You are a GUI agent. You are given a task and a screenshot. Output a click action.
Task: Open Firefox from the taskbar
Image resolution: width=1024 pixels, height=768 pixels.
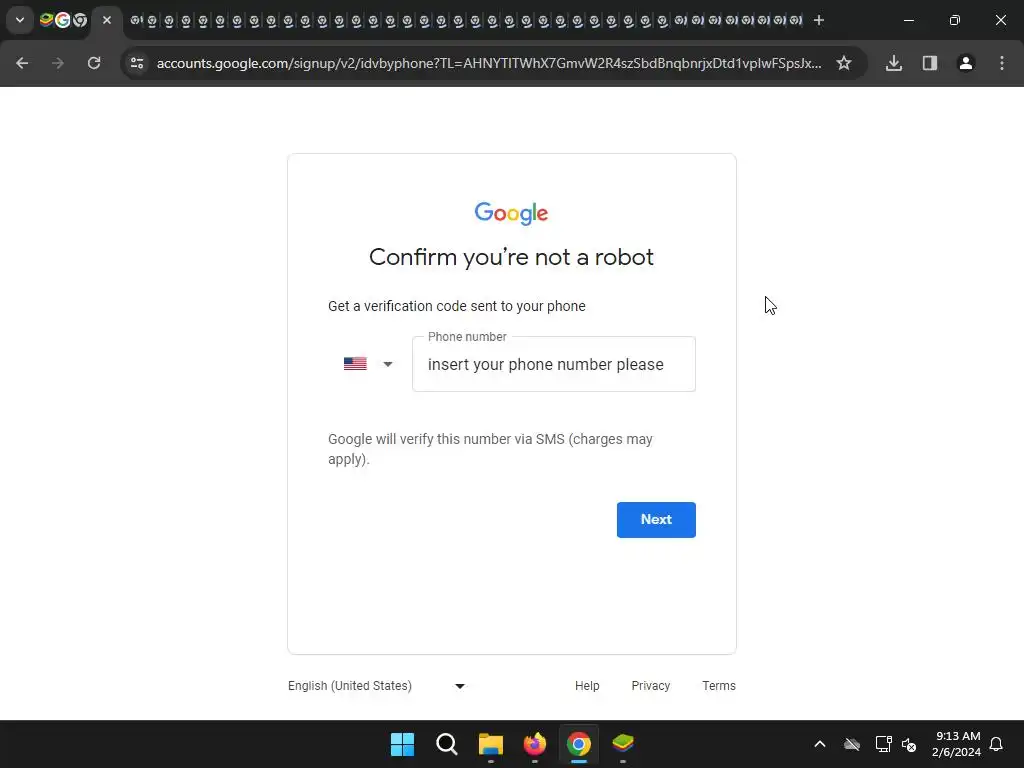(x=535, y=744)
